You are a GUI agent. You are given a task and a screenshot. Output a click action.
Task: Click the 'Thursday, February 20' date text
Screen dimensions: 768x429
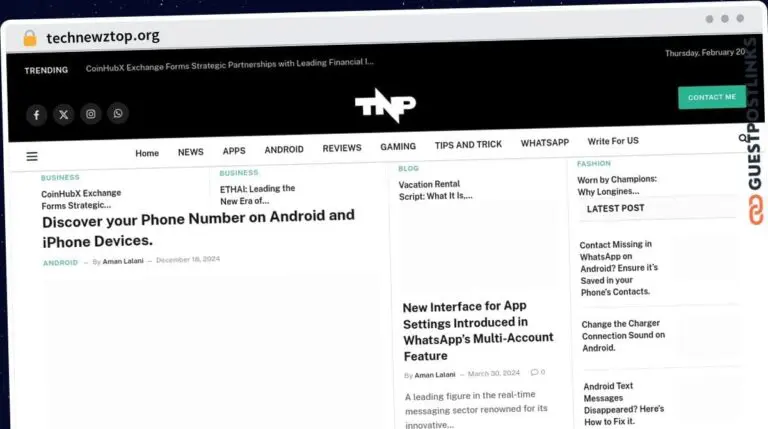705,52
